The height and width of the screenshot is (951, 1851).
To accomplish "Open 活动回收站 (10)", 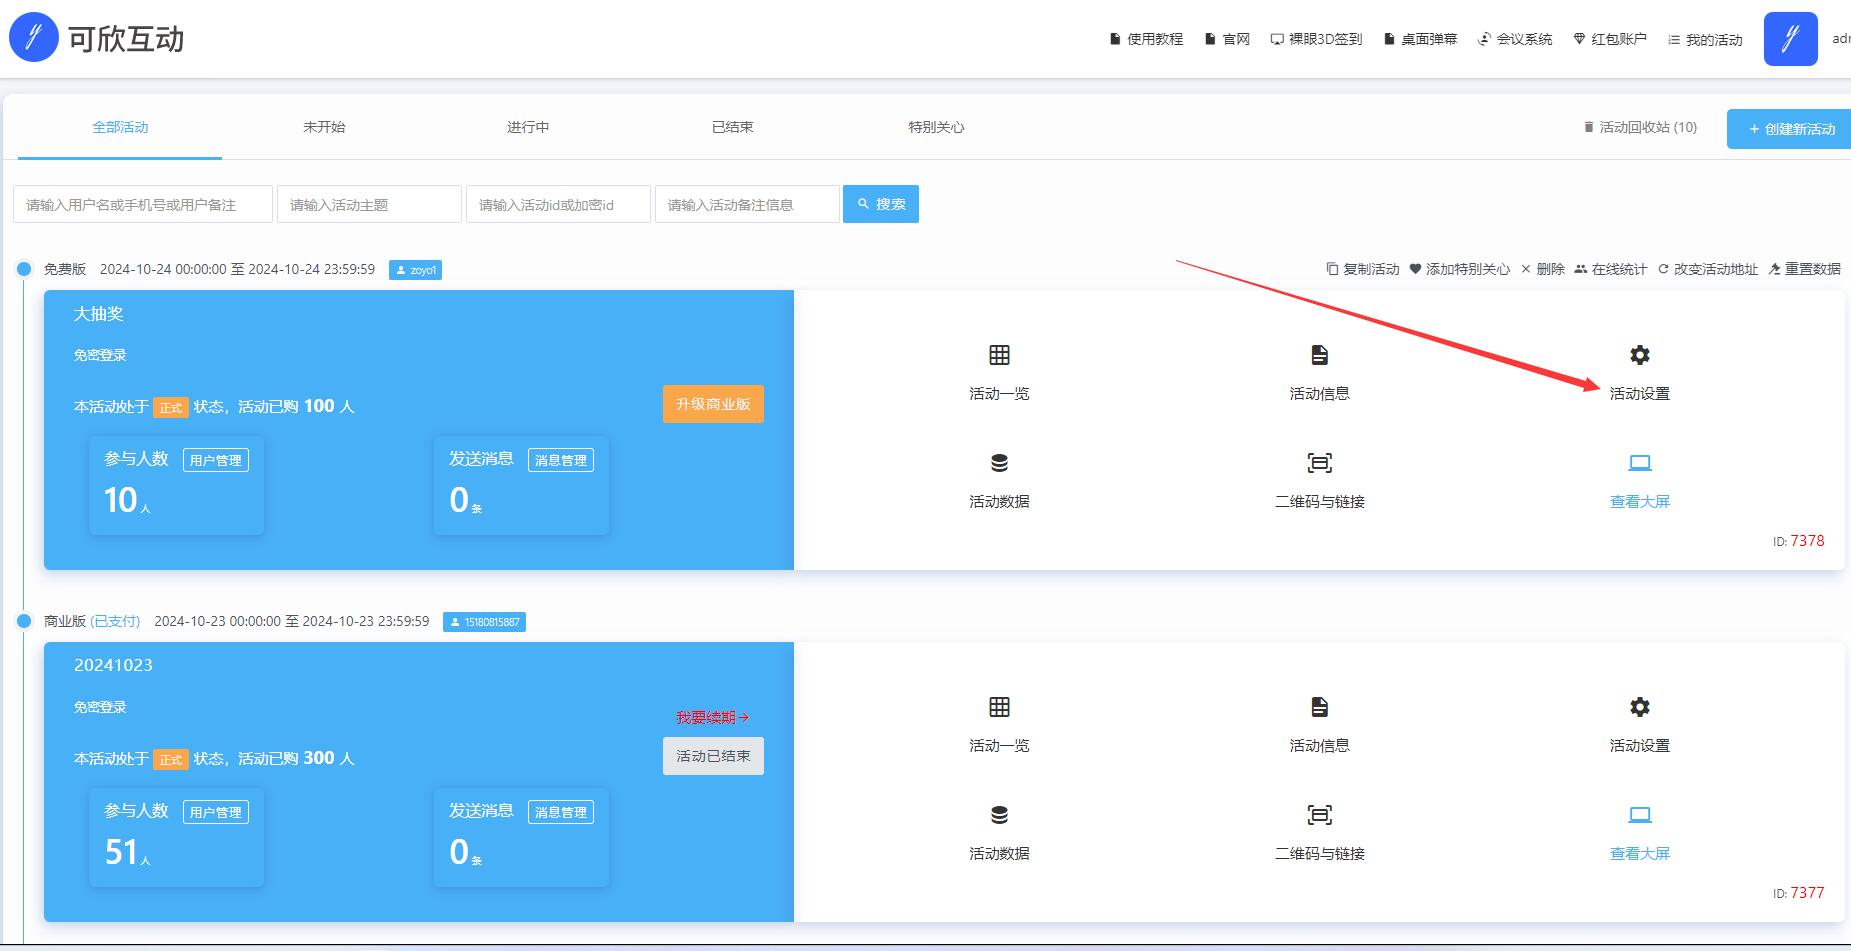I will [1640, 127].
